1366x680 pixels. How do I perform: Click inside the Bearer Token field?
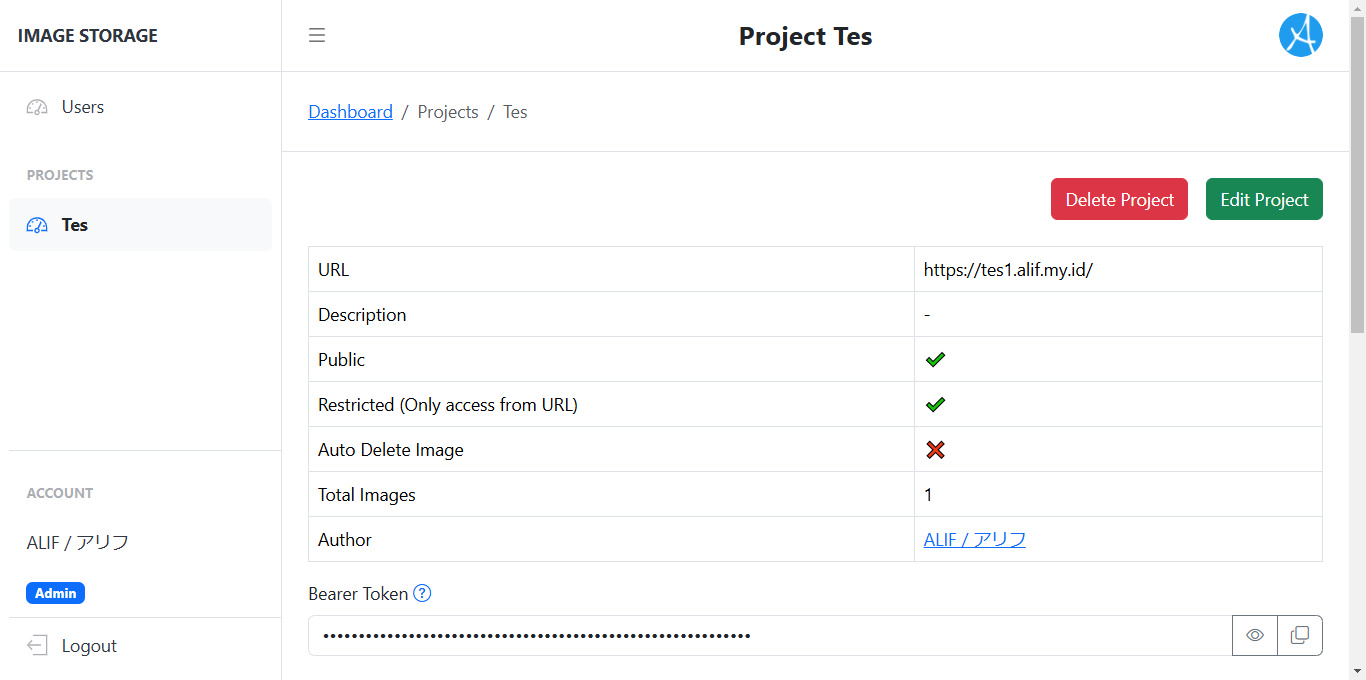click(770, 635)
